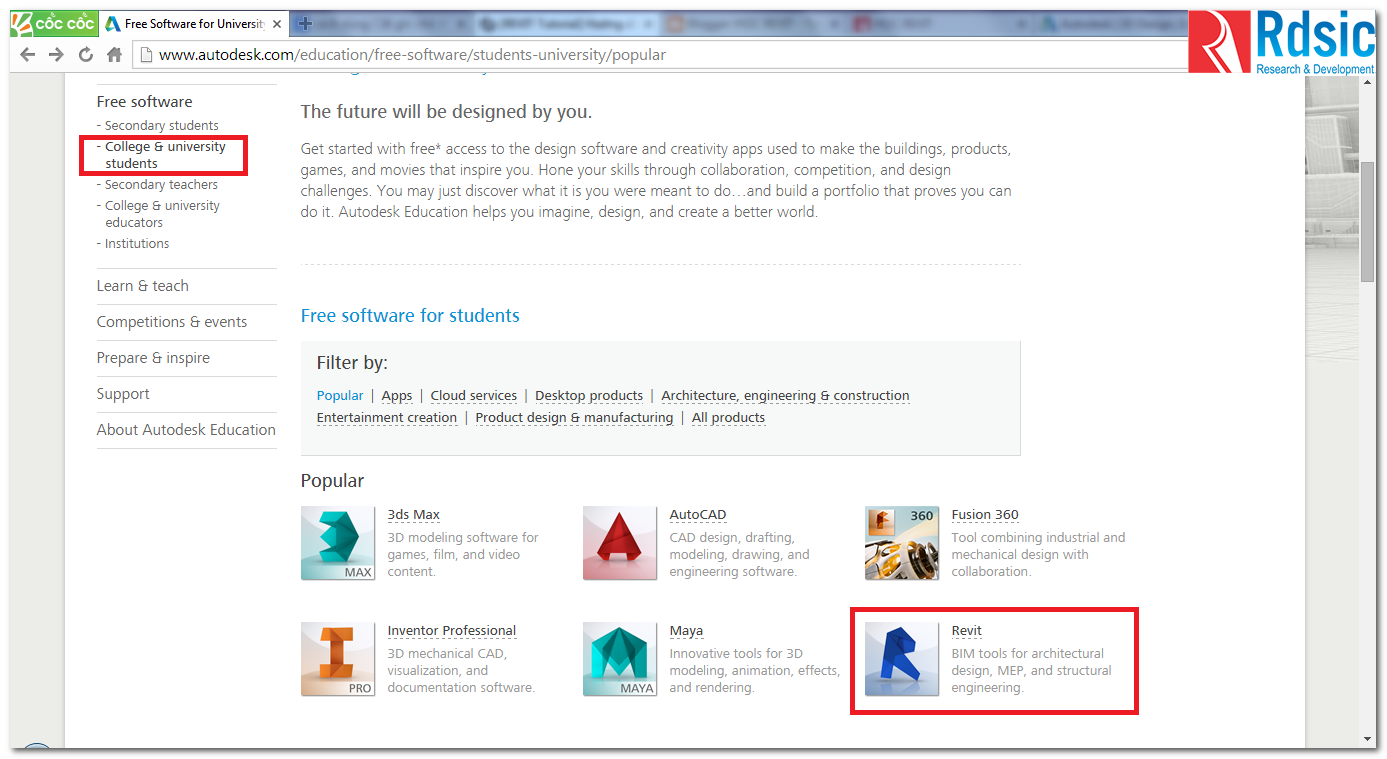Image resolution: width=1387 pixels, height=759 pixels.
Task: Select the Free Software for University tab
Action: [x=195, y=24]
